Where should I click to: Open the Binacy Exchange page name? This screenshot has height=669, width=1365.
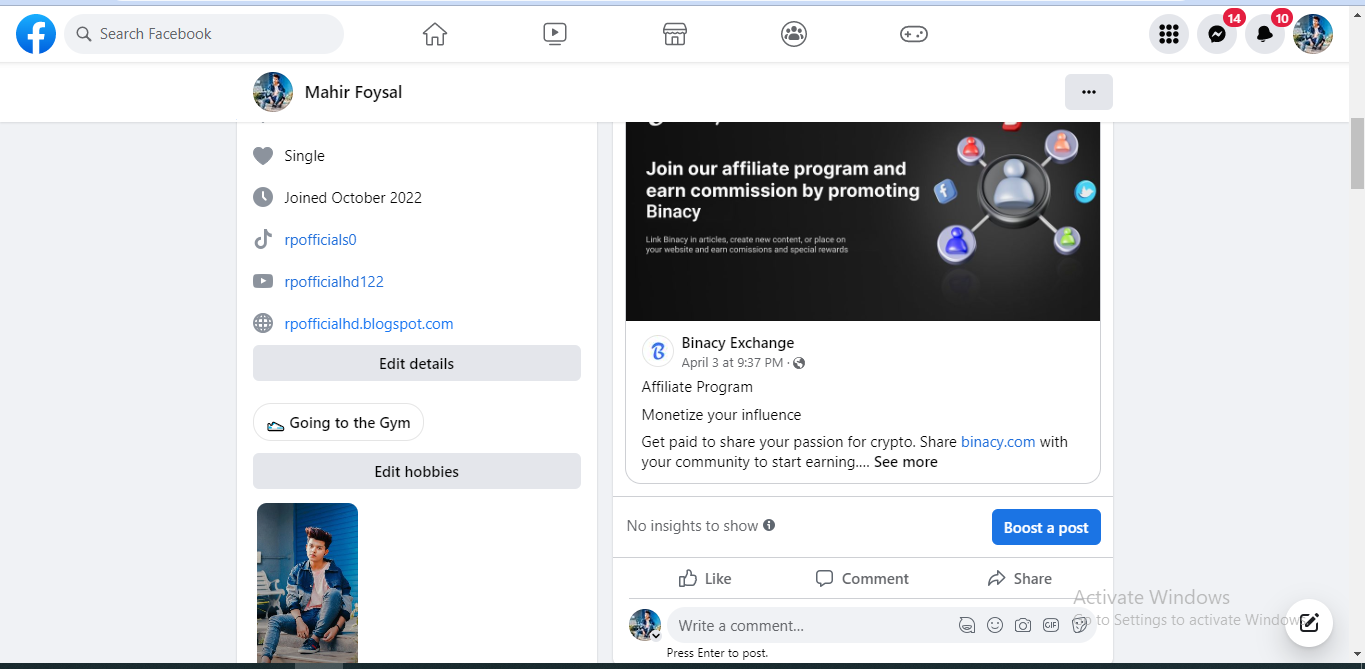pos(738,343)
